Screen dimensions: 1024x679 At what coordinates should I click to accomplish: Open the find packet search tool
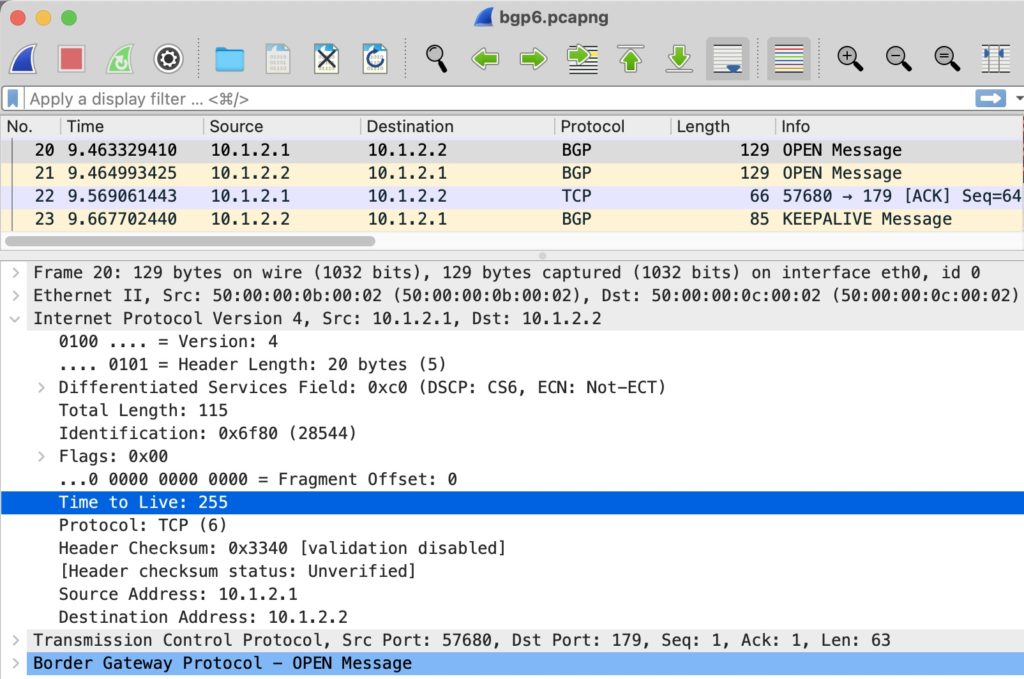(436, 59)
